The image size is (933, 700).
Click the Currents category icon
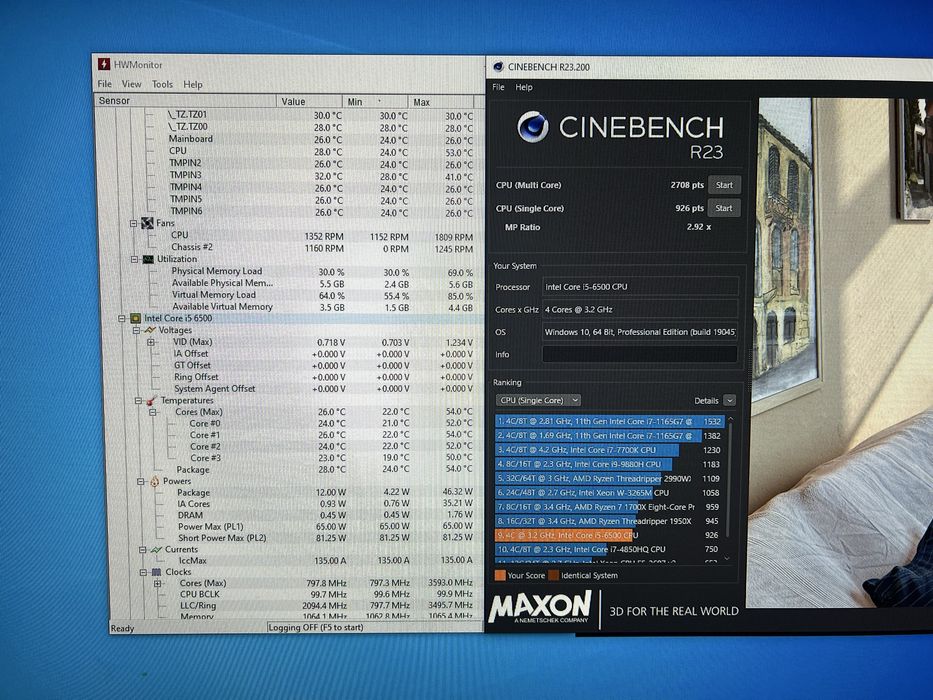pyautogui.click(x=156, y=549)
